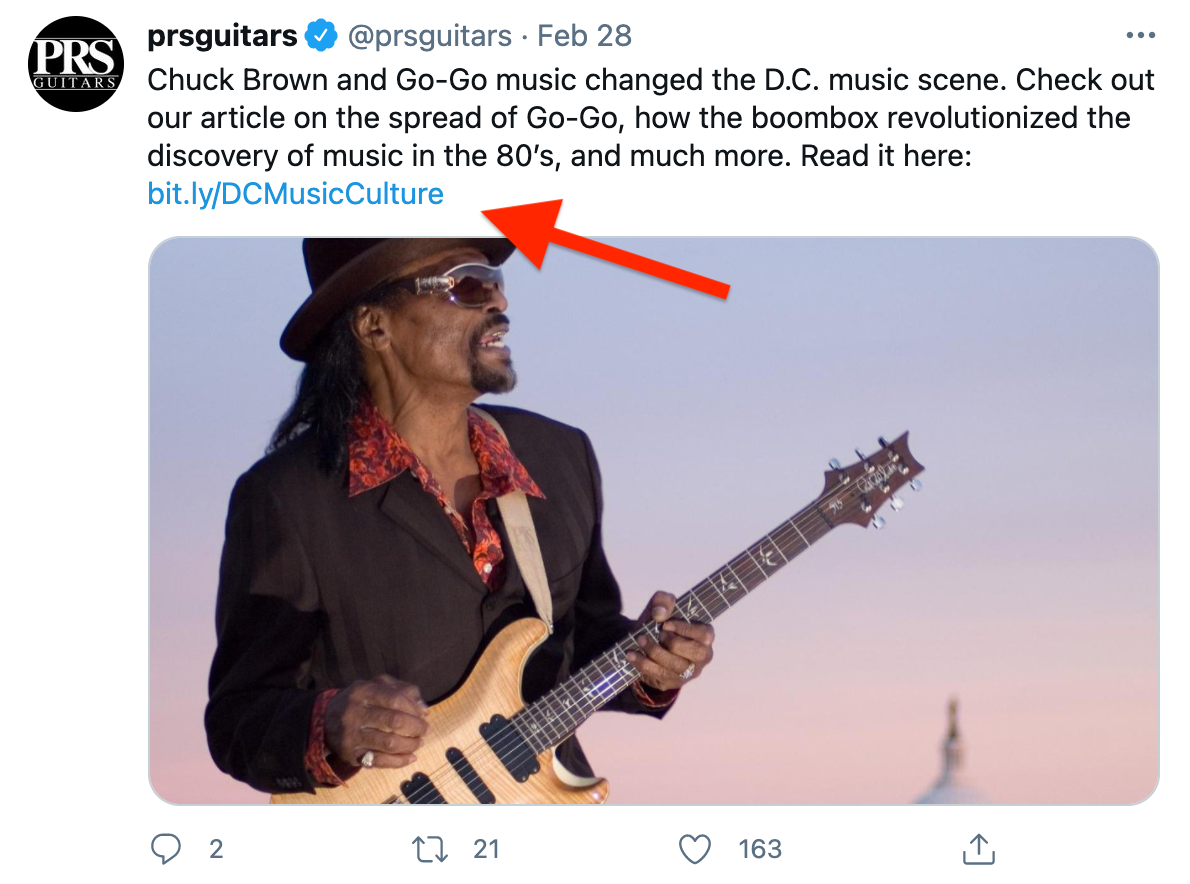The width and height of the screenshot is (1190, 884).
Task: Click the like count showing 163
Action: pyautogui.click(x=759, y=849)
